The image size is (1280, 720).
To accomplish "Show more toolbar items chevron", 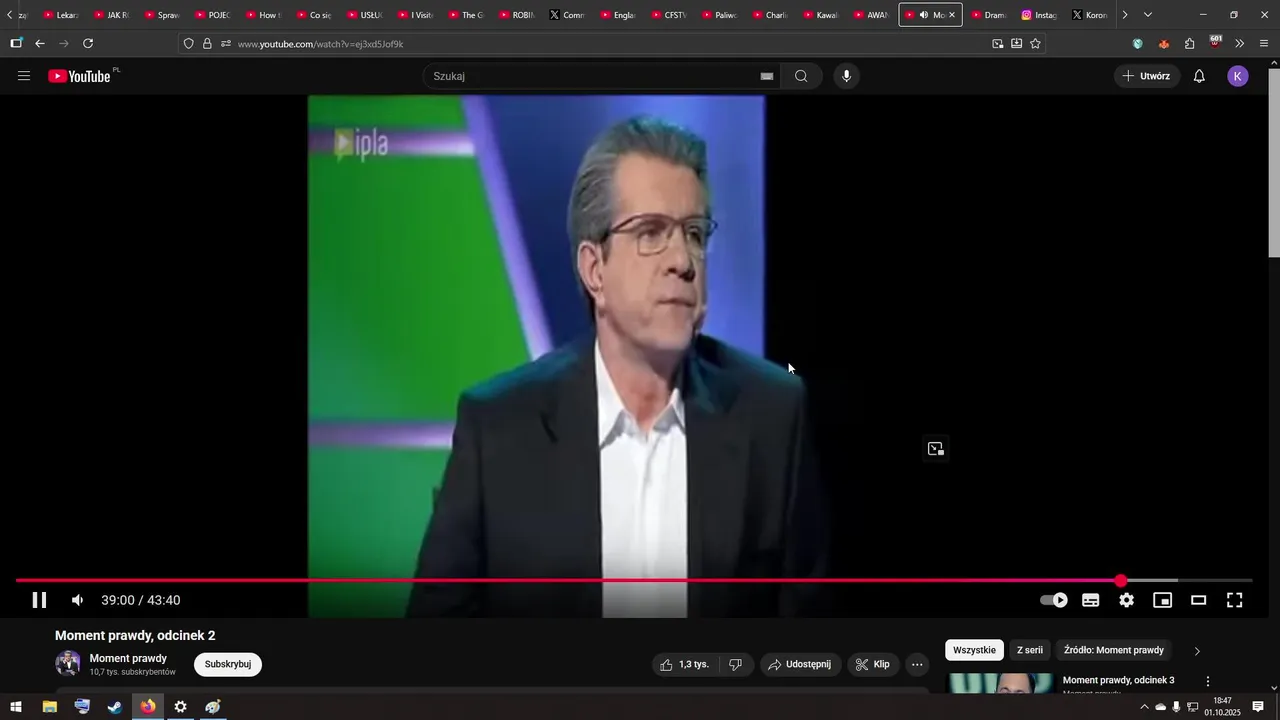I will [x=1240, y=44].
